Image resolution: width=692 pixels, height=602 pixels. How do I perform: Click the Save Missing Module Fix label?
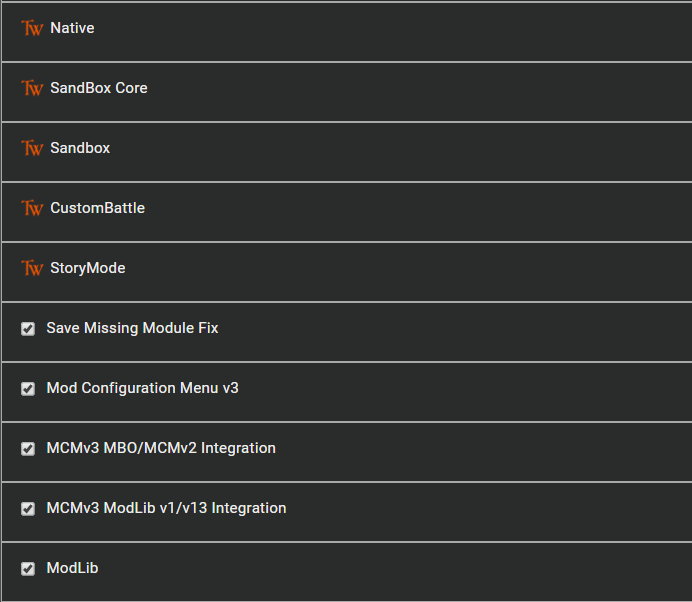click(x=132, y=328)
